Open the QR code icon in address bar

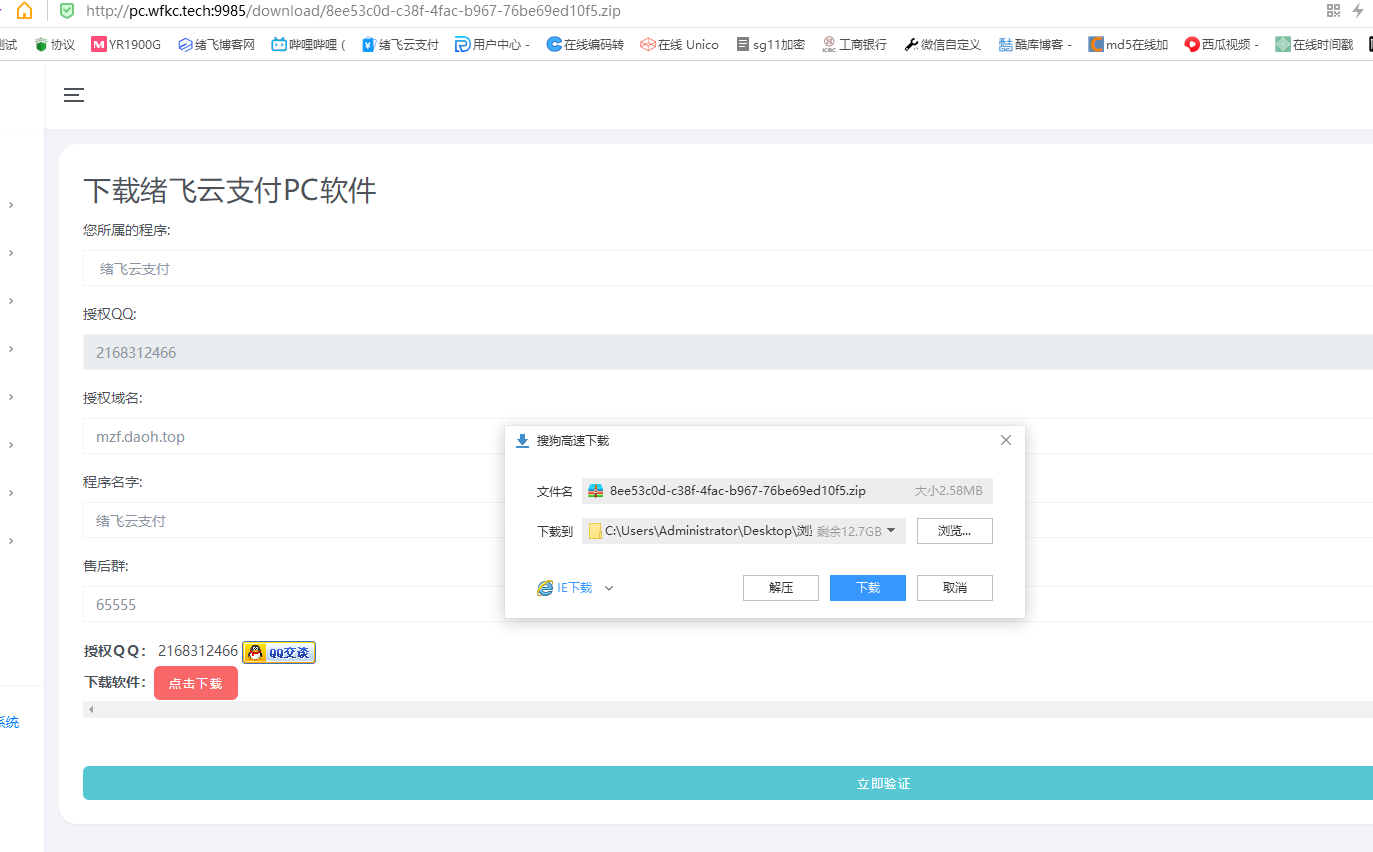1333,11
